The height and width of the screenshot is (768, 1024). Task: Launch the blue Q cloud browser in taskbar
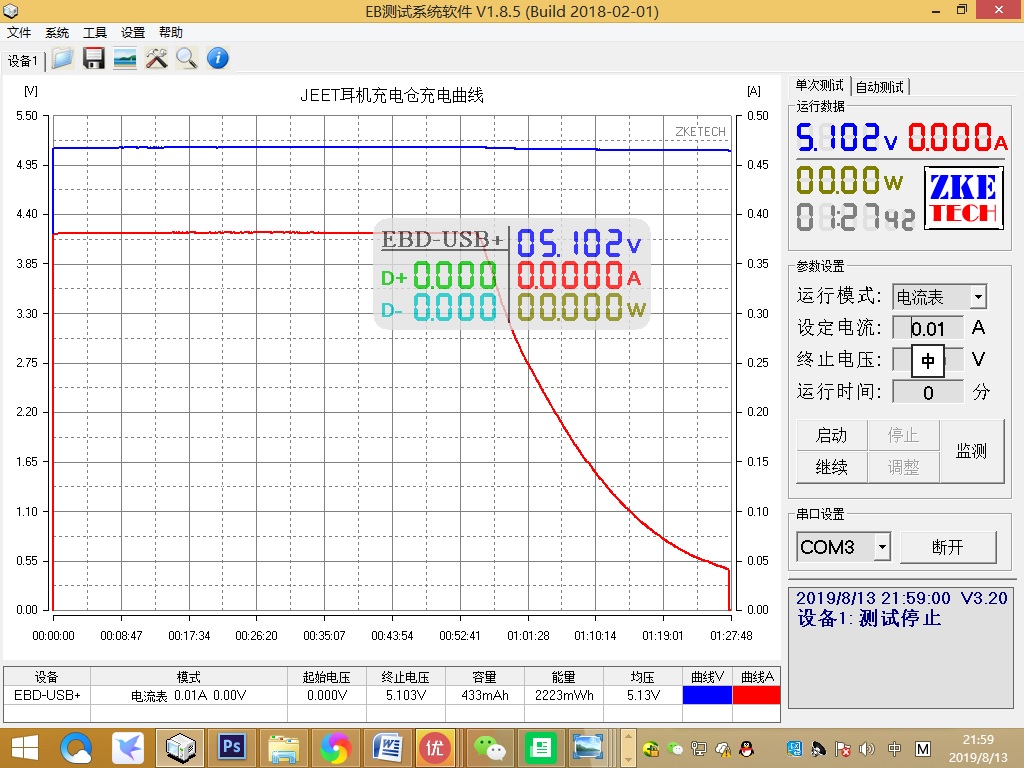click(76, 748)
